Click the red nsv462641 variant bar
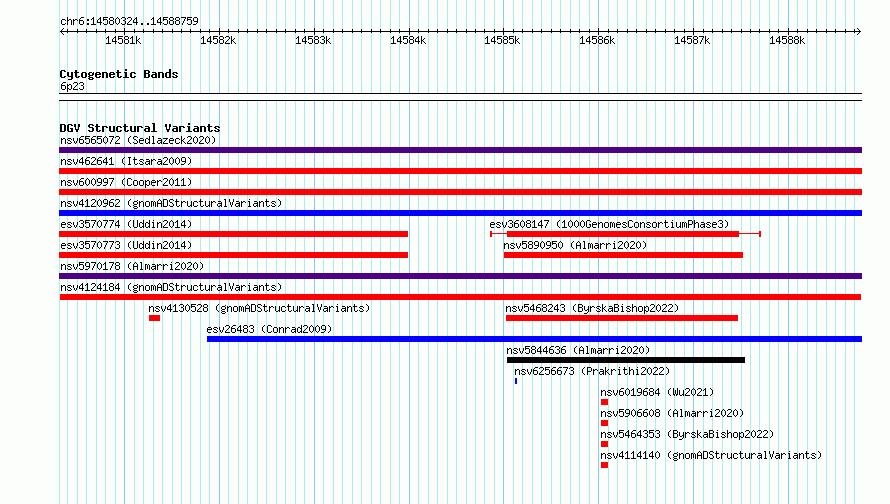Image resolution: width=890 pixels, height=504 pixels. tap(460, 171)
